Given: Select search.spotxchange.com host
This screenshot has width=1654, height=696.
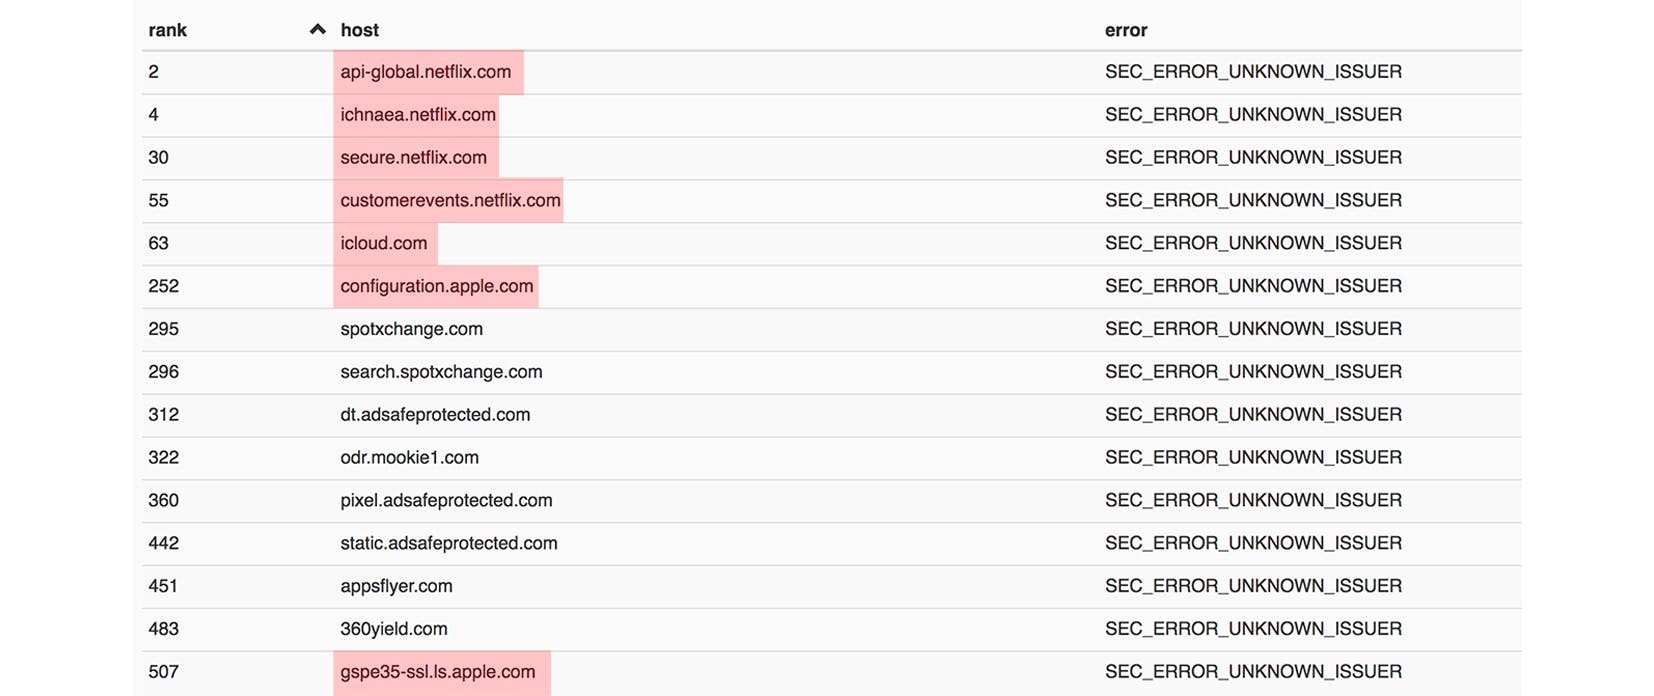Looking at the screenshot, I should tap(441, 372).
